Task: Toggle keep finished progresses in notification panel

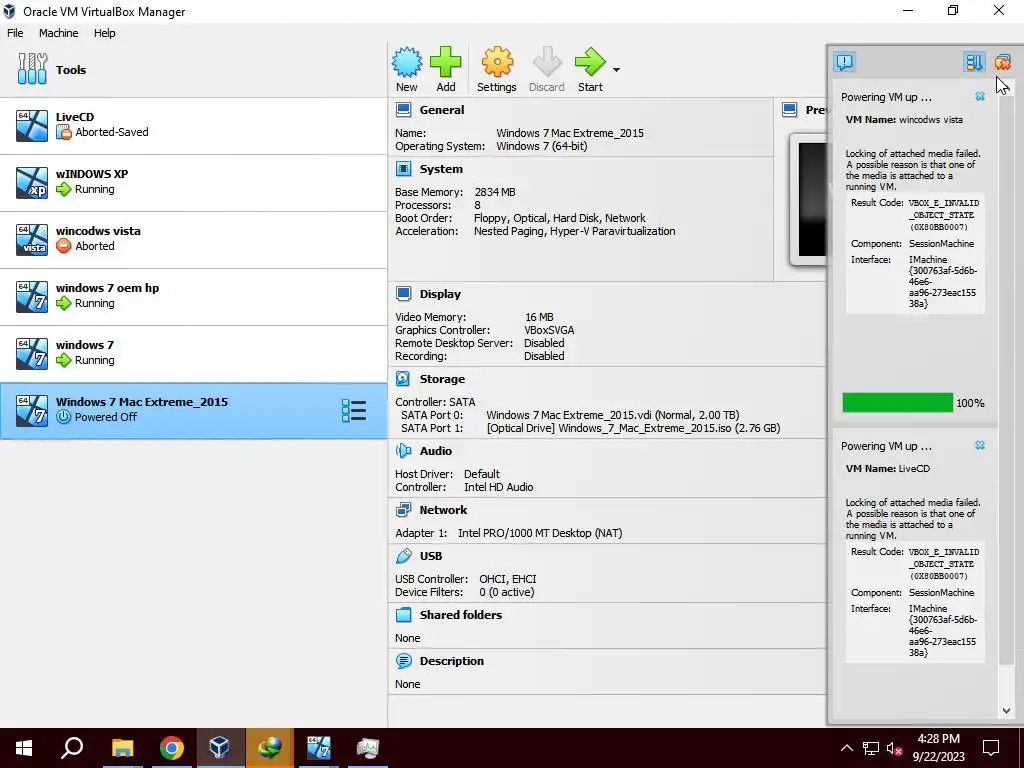Action: point(974,62)
